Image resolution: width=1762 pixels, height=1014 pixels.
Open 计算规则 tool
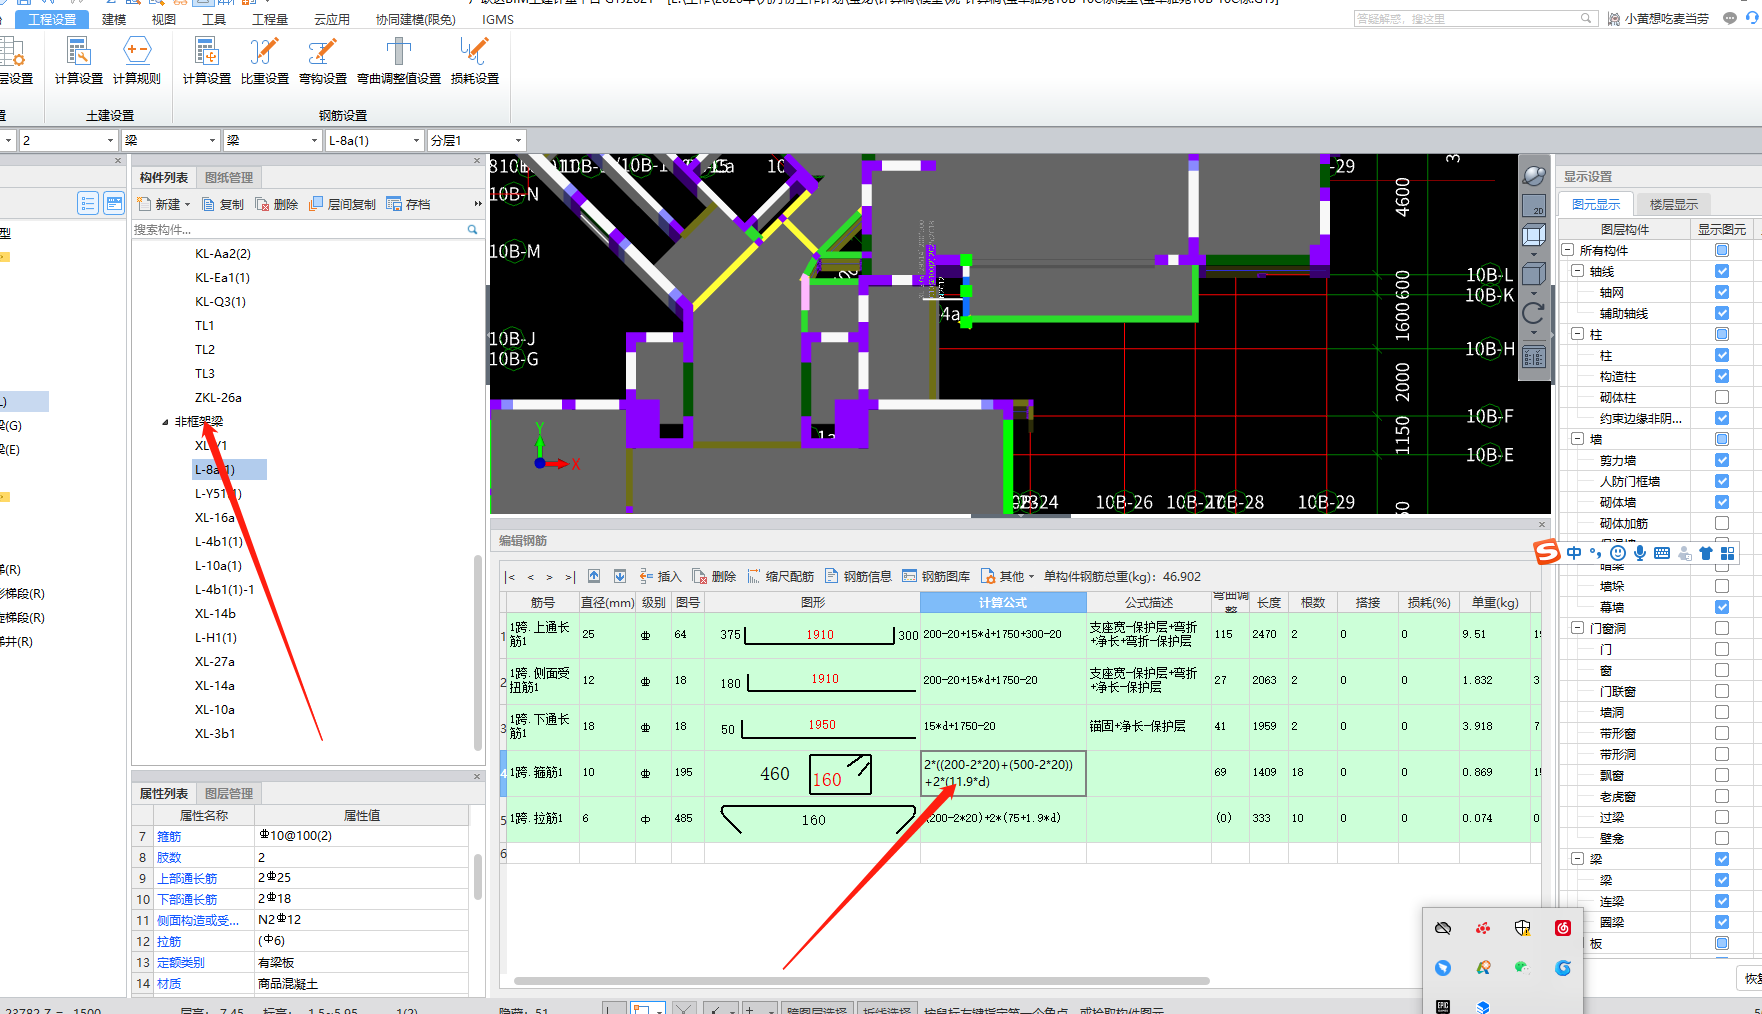click(x=137, y=60)
